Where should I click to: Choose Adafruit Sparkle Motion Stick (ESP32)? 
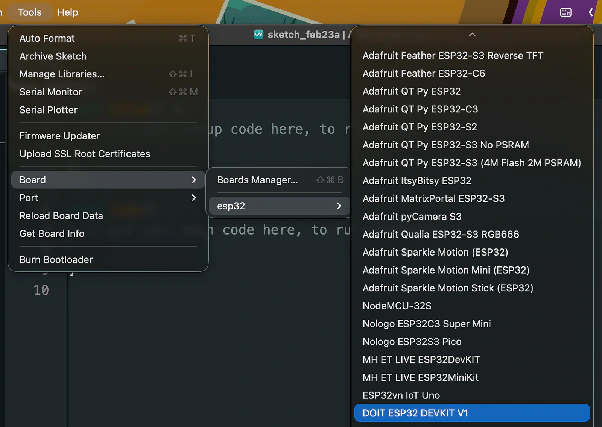(x=472, y=288)
